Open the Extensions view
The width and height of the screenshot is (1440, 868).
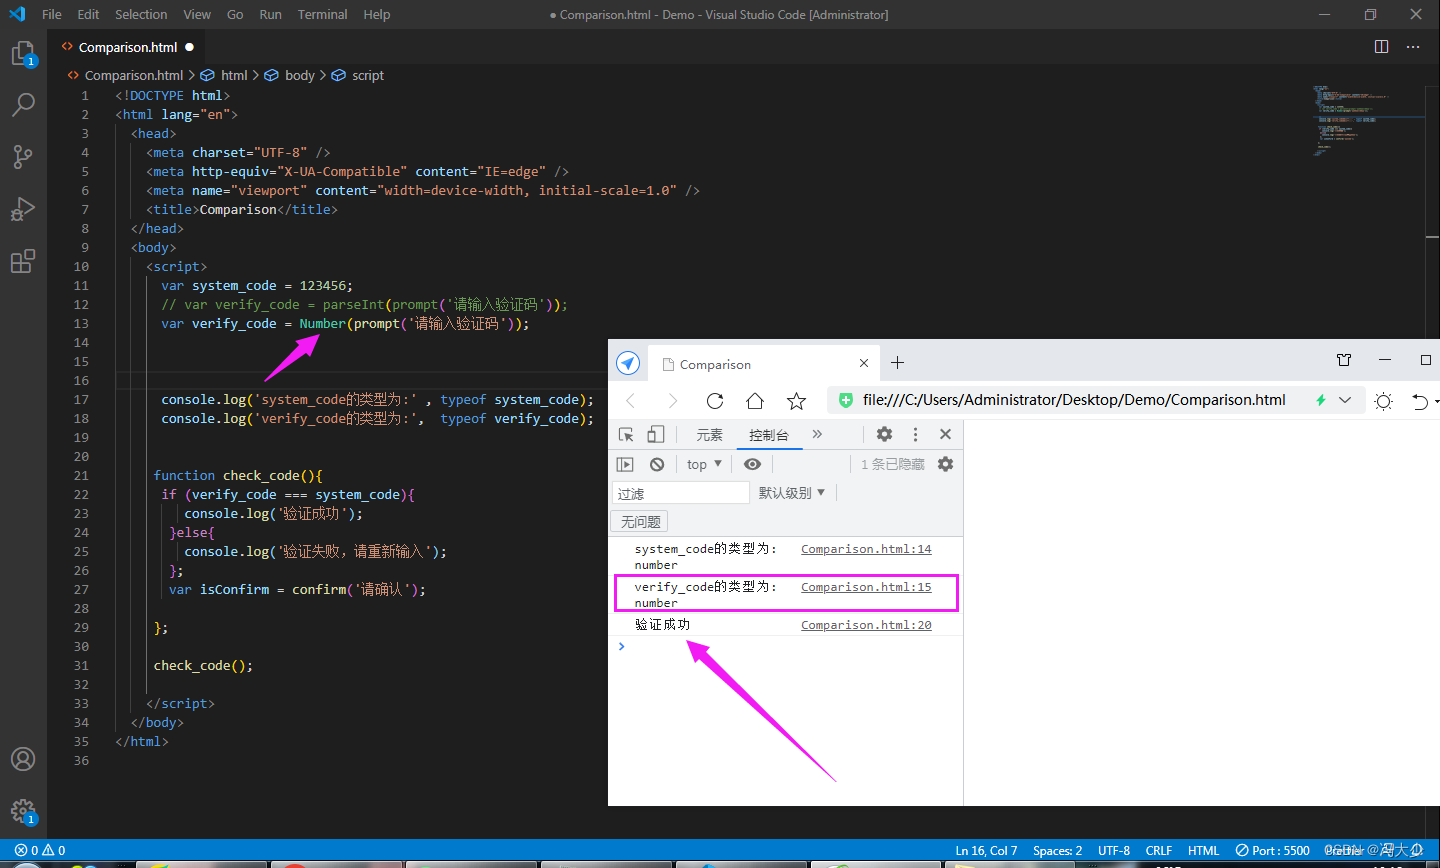[23, 261]
